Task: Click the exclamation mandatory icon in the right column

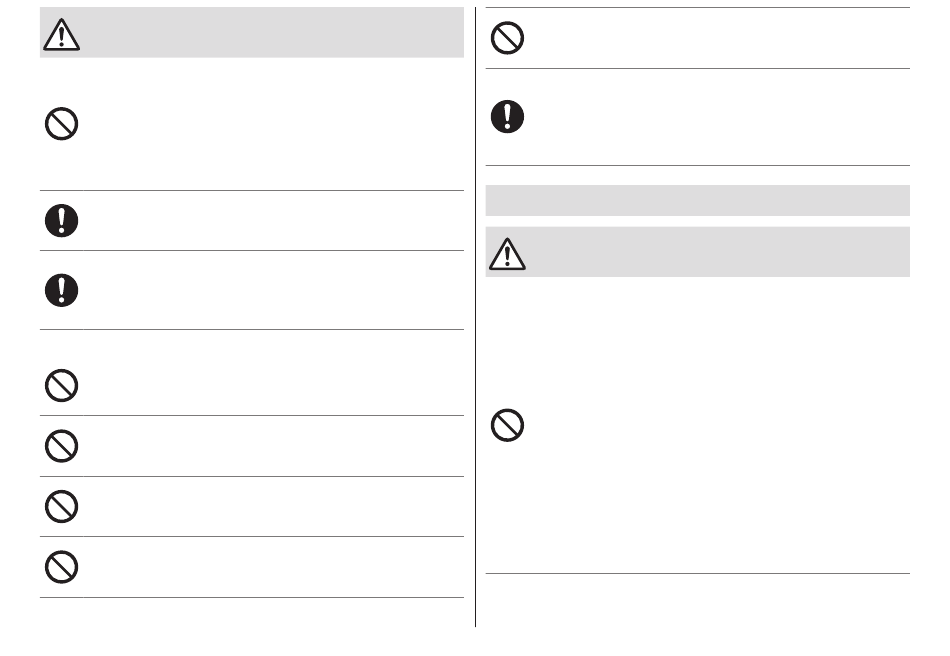Action: [507, 116]
